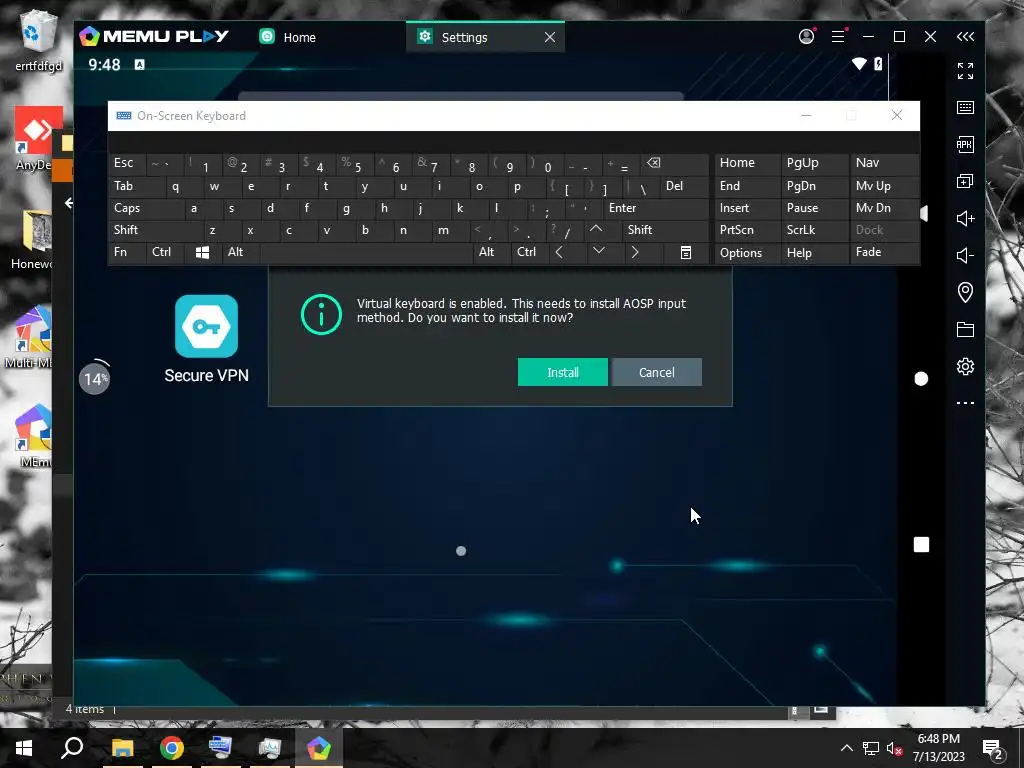This screenshot has height=768, width=1024.
Task: Click the taskbar clock showing 6:48 PM
Action: [x=938, y=748]
